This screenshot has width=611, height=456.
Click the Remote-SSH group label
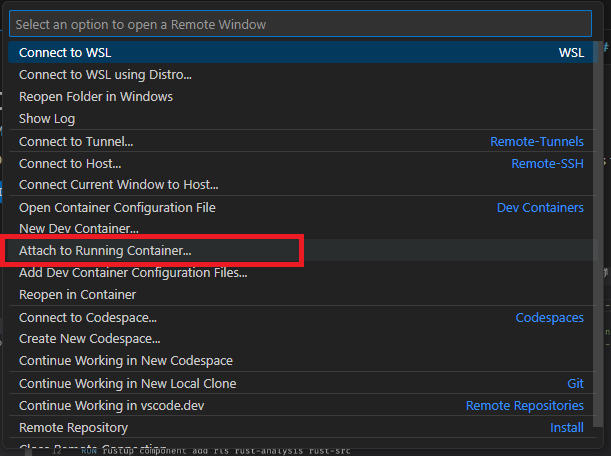(547, 163)
